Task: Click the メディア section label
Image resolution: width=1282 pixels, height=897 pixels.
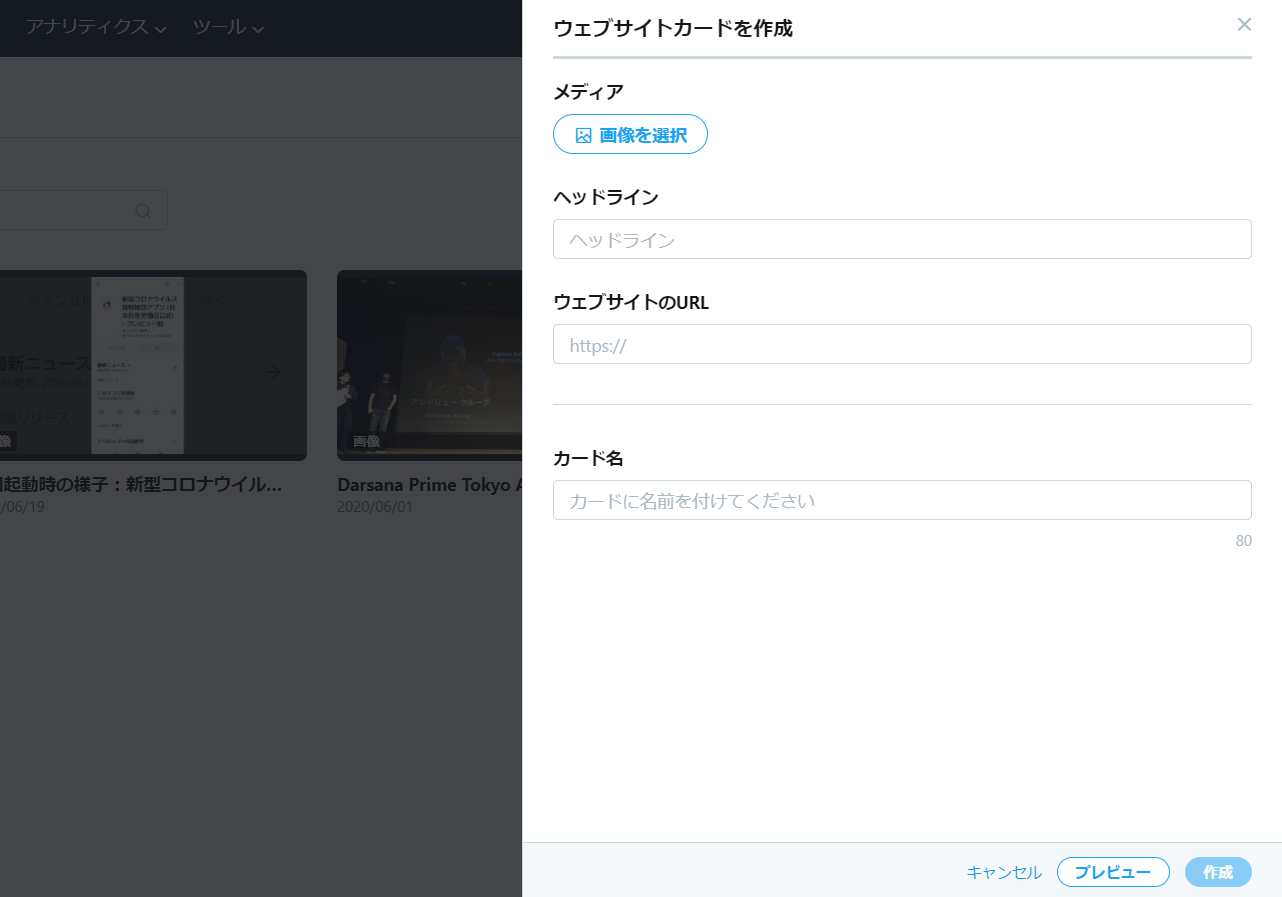Action: tap(588, 92)
